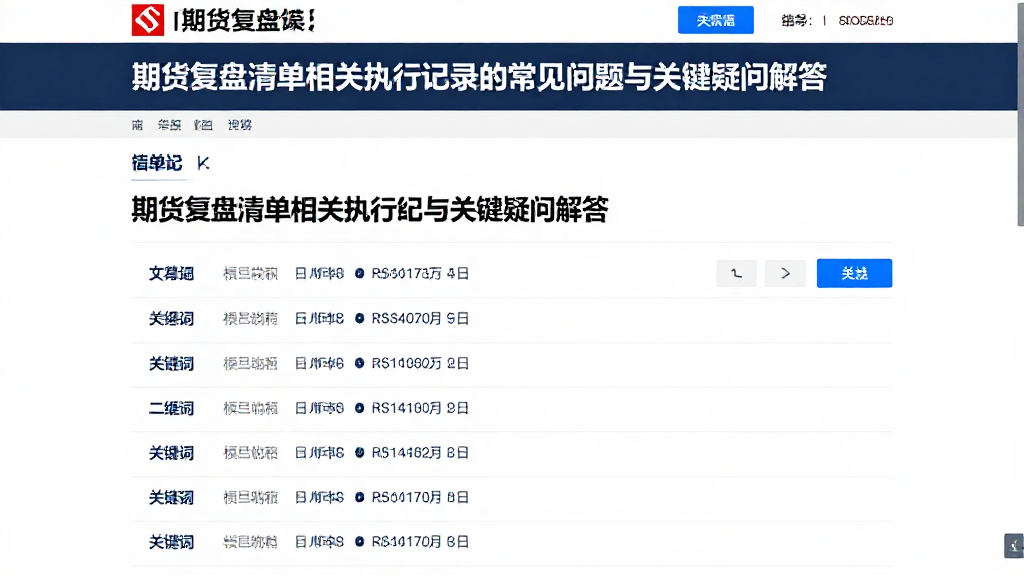Screen dimensions: 1024x576
Task: Open the second breadcrumb navigation item
Action: click(x=169, y=125)
